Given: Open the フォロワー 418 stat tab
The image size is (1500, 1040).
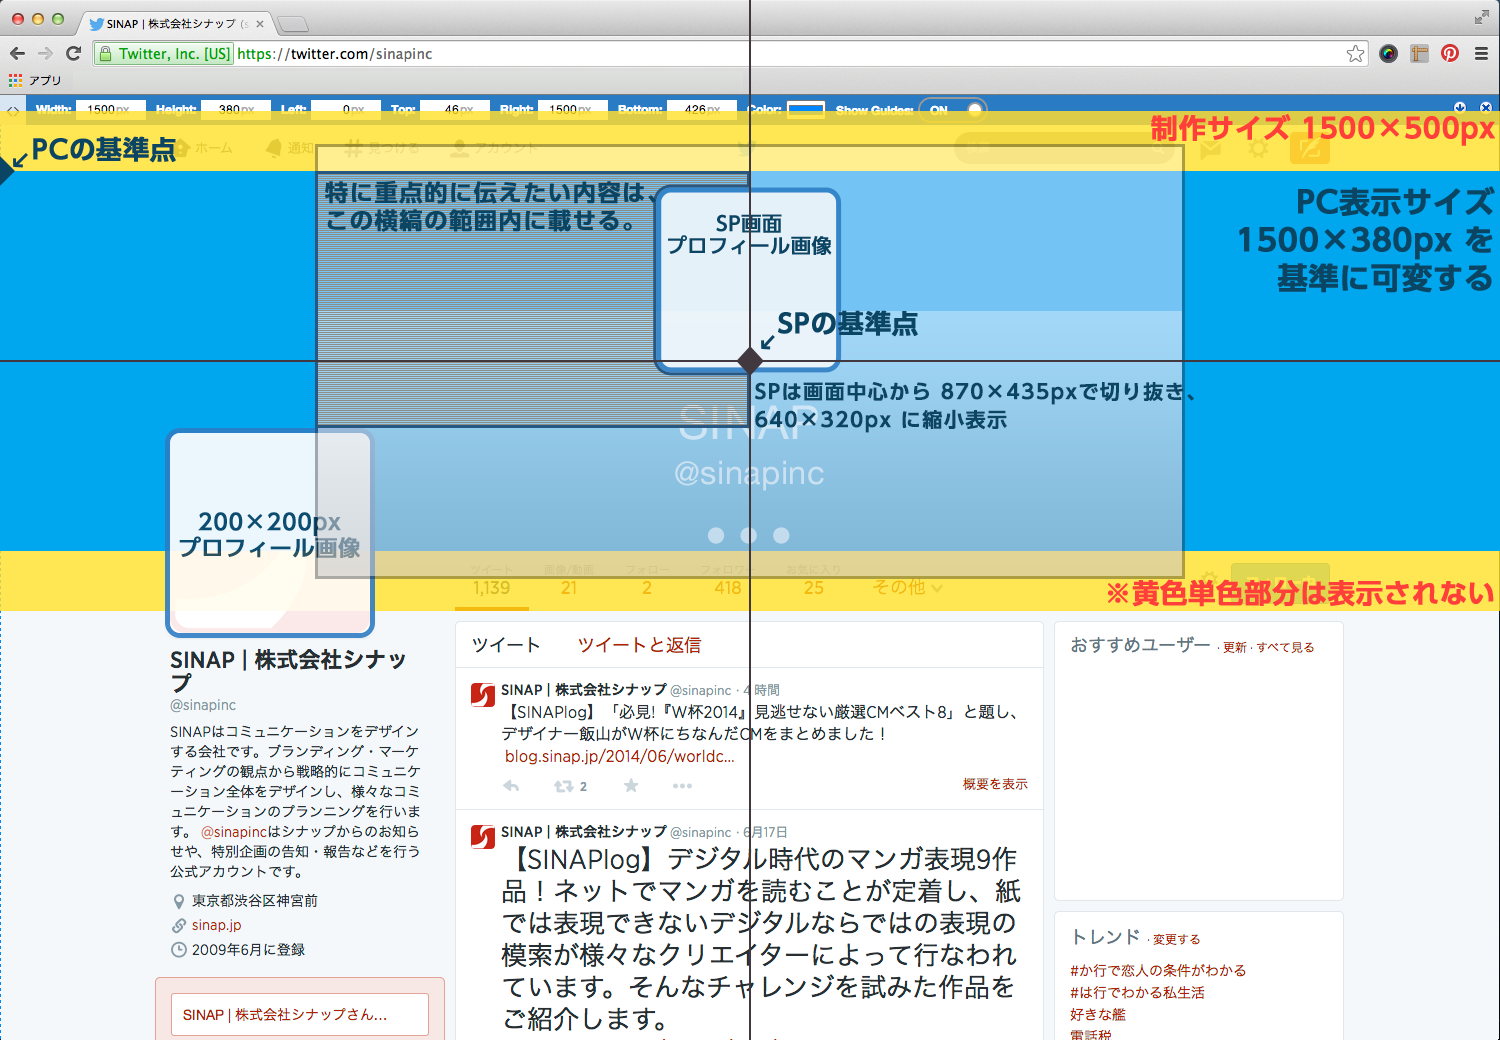Looking at the screenshot, I should (x=728, y=580).
